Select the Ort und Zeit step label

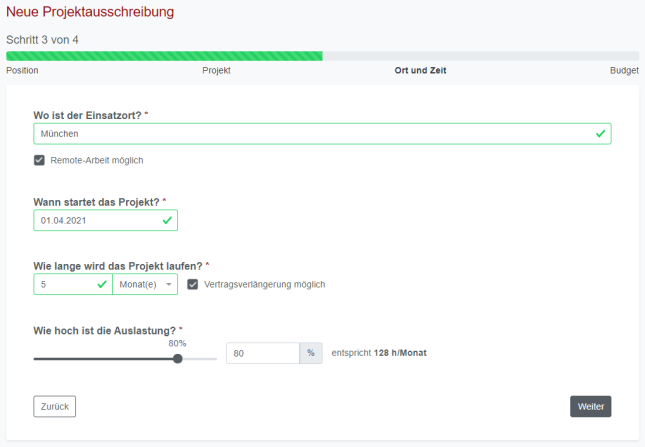click(x=420, y=71)
